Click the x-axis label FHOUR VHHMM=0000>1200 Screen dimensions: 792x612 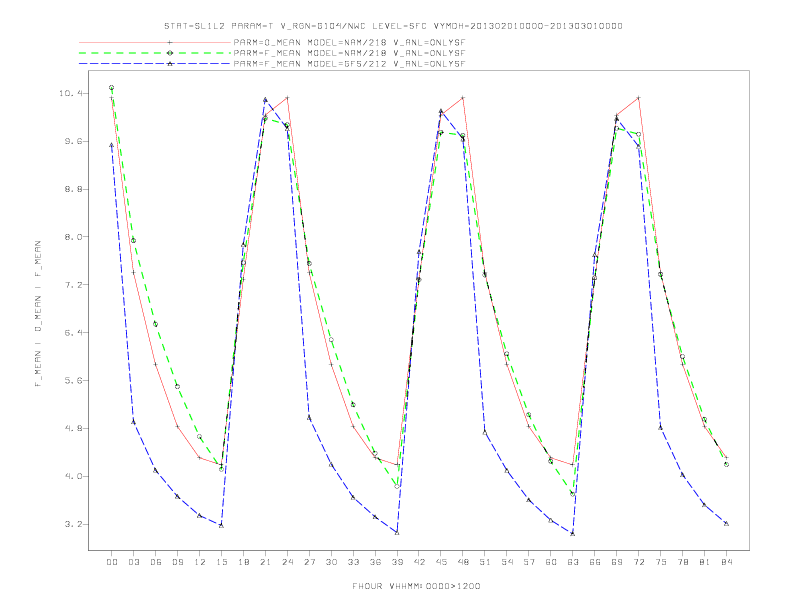416,586
